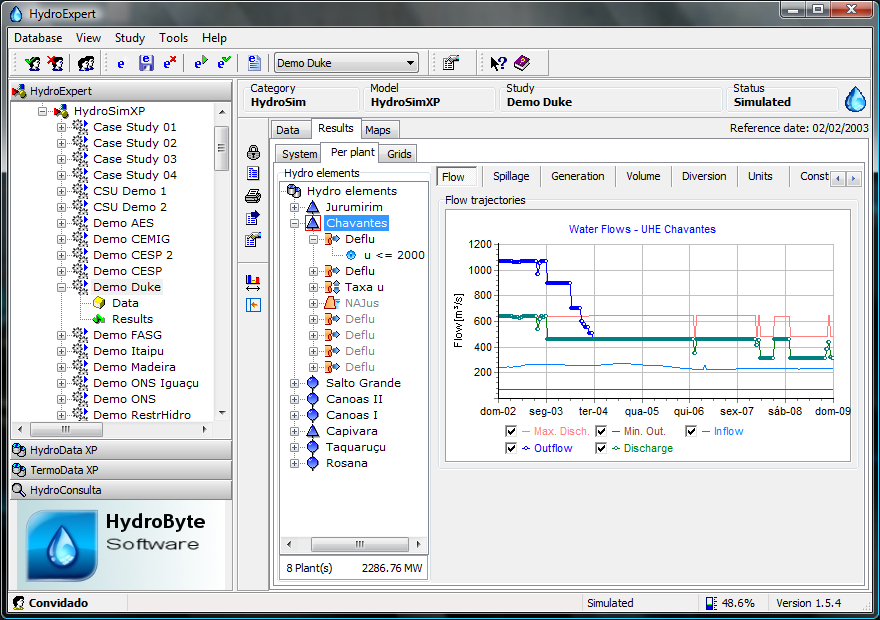Toggle the Inflow series checkbox

pos(691,431)
